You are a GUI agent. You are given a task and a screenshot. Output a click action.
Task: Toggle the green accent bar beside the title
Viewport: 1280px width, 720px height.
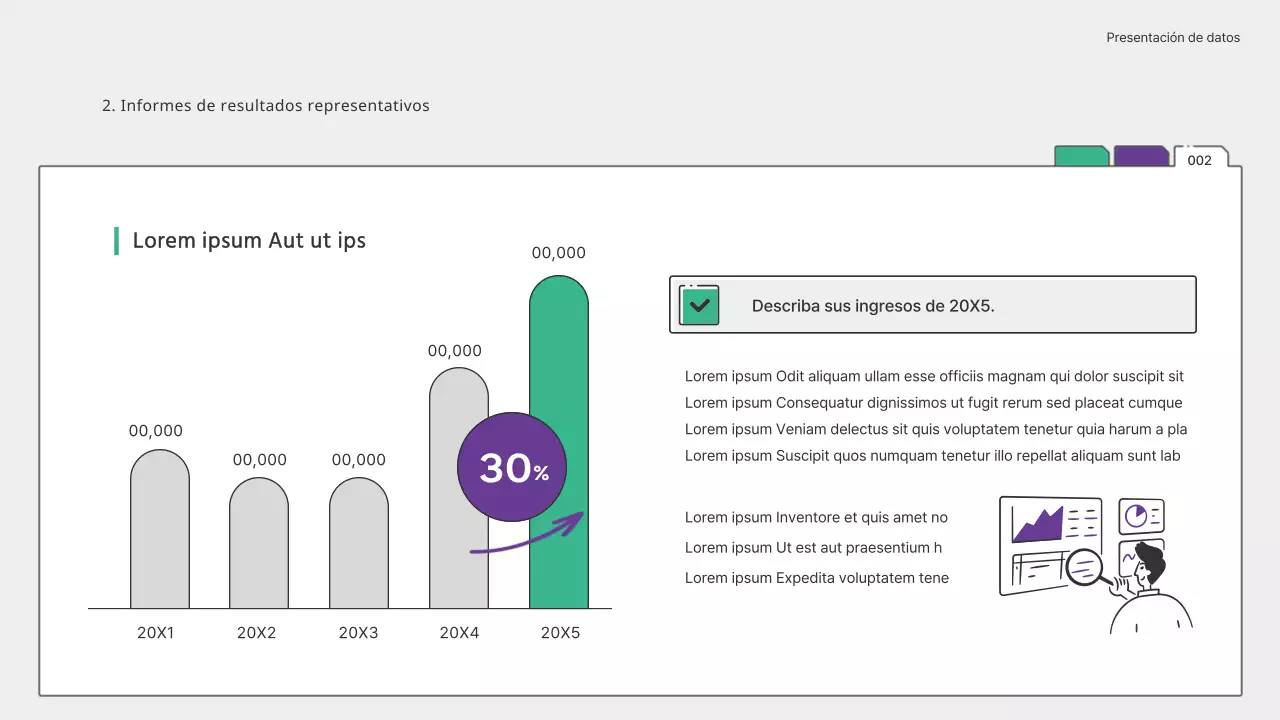(x=117, y=240)
